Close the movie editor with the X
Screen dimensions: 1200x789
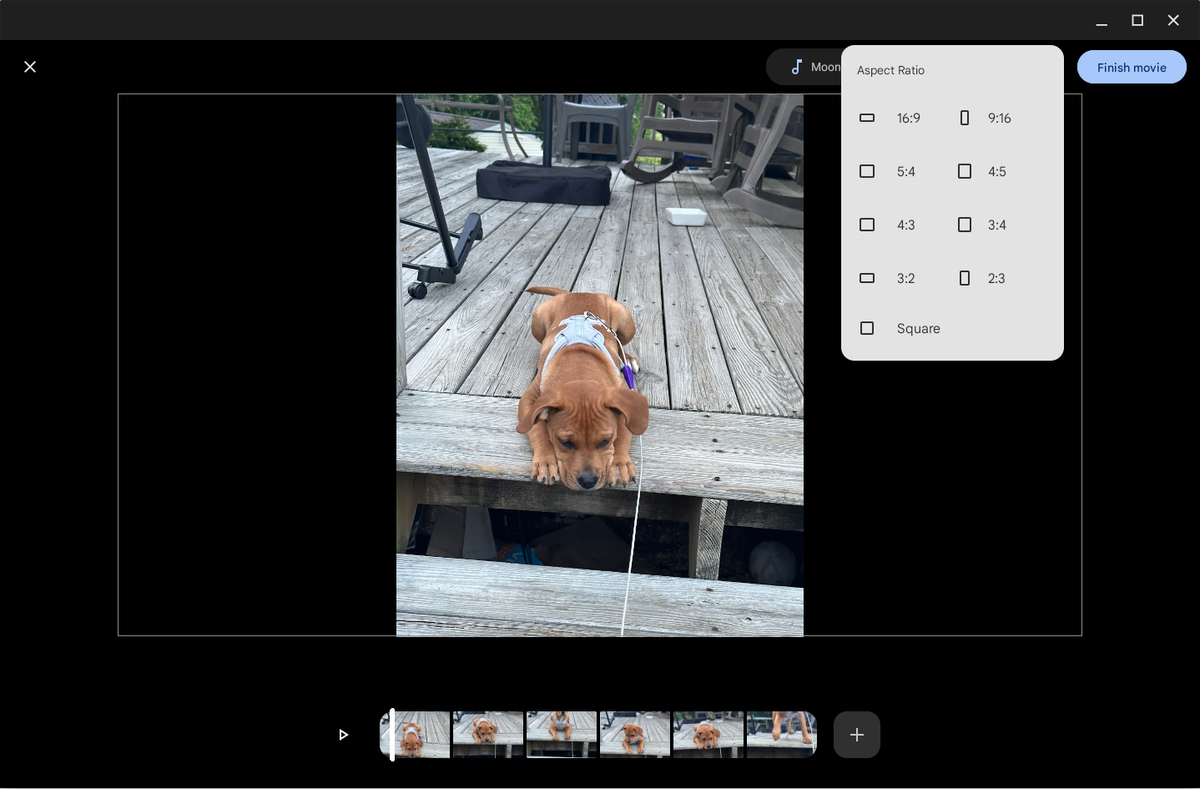click(x=30, y=66)
